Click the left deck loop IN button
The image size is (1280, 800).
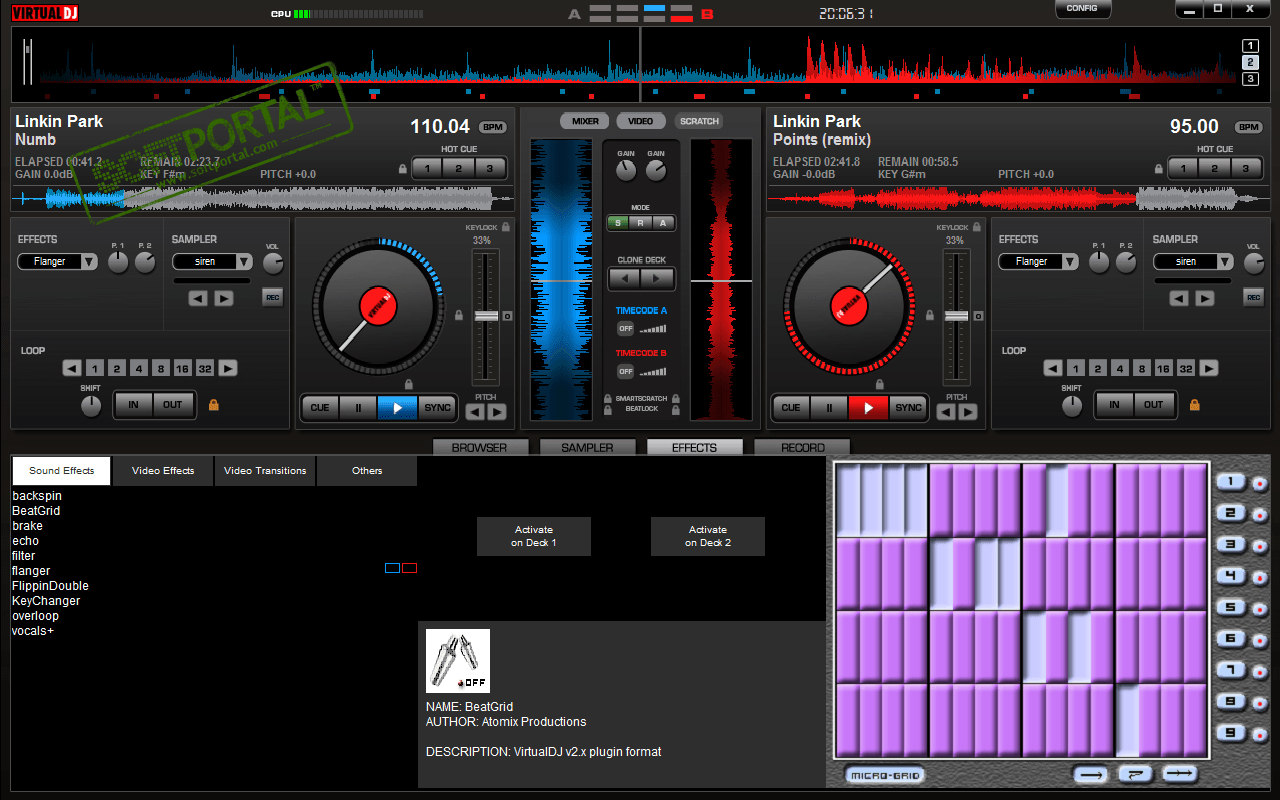pos(133,405)
